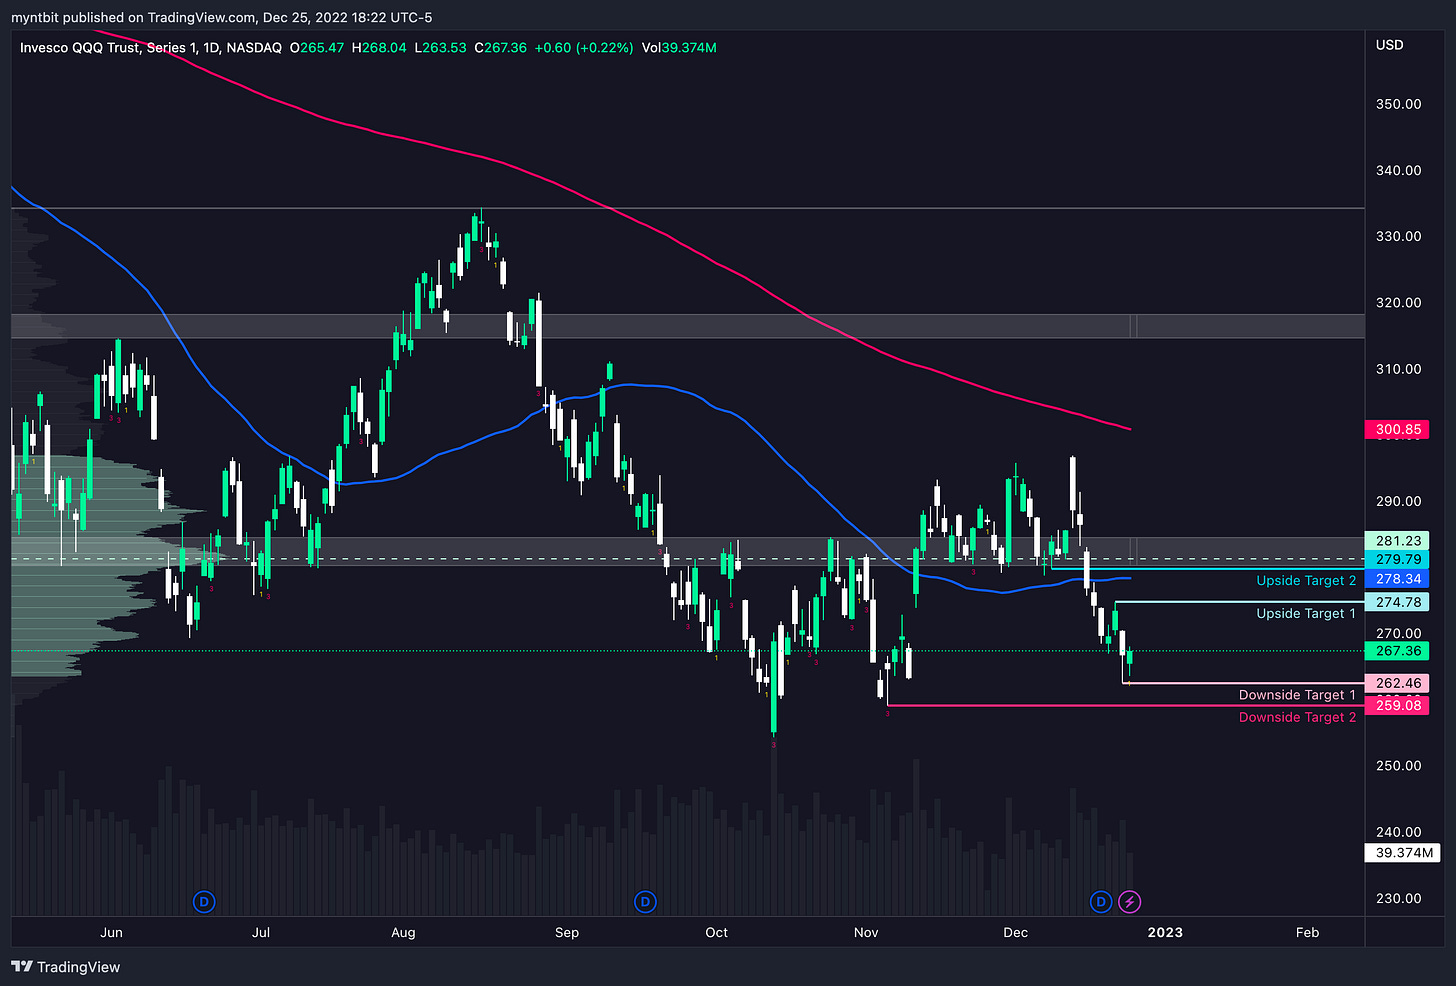Click the purple lightning earnings marker
This screenshot has height=986, width=1456.
point(1129,902)
